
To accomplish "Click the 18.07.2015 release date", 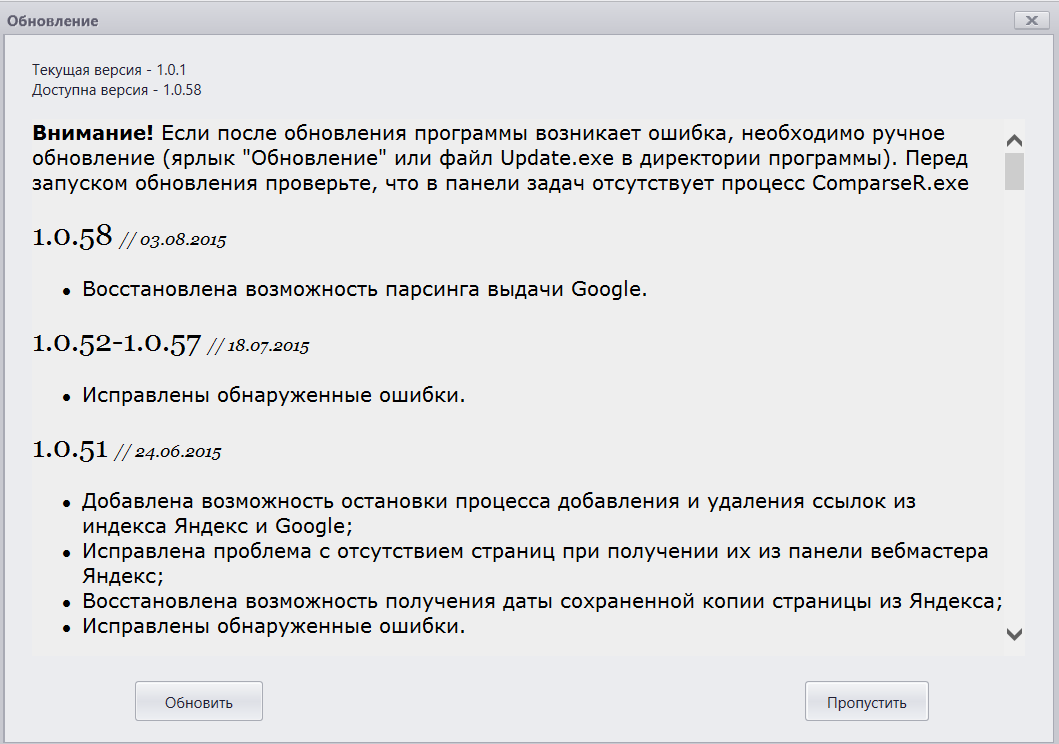I will coord(266,346).
